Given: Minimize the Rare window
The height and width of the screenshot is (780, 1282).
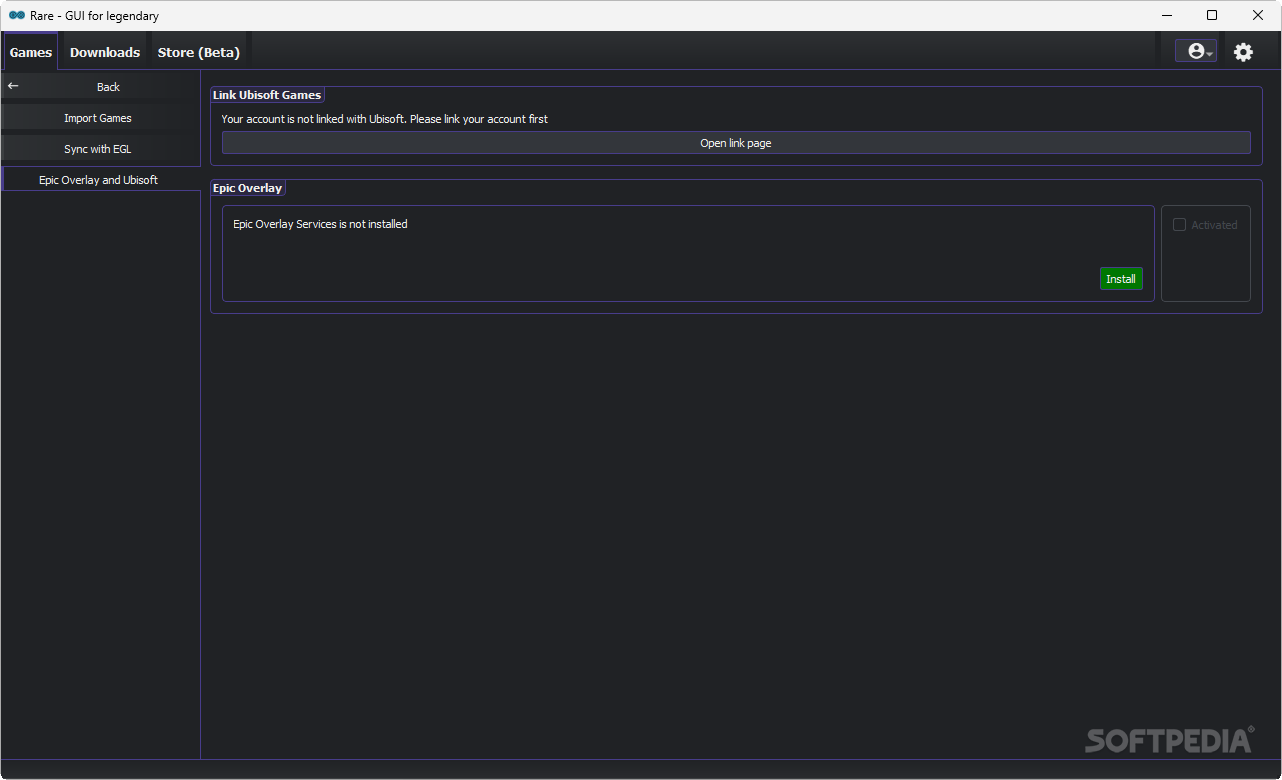Looking at the screenshot, I should tap(1166, 15).
